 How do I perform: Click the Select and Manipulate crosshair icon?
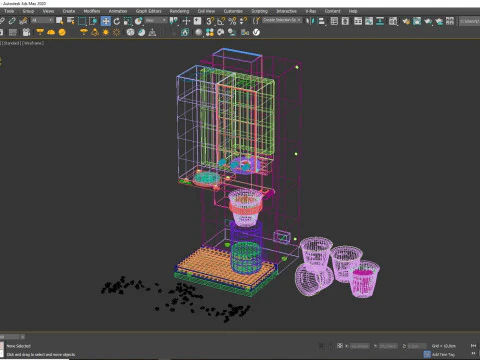(186, 21)
